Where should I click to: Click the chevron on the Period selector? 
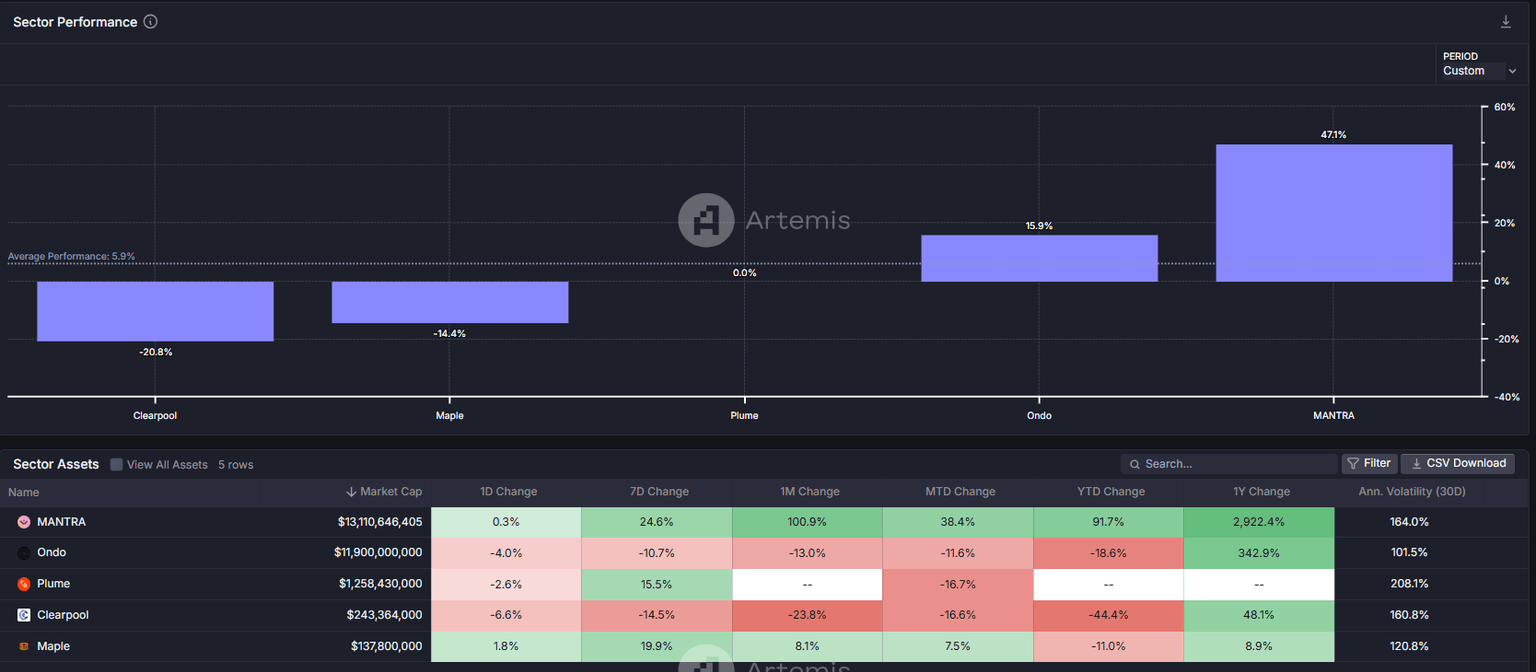click(1513, 71)
